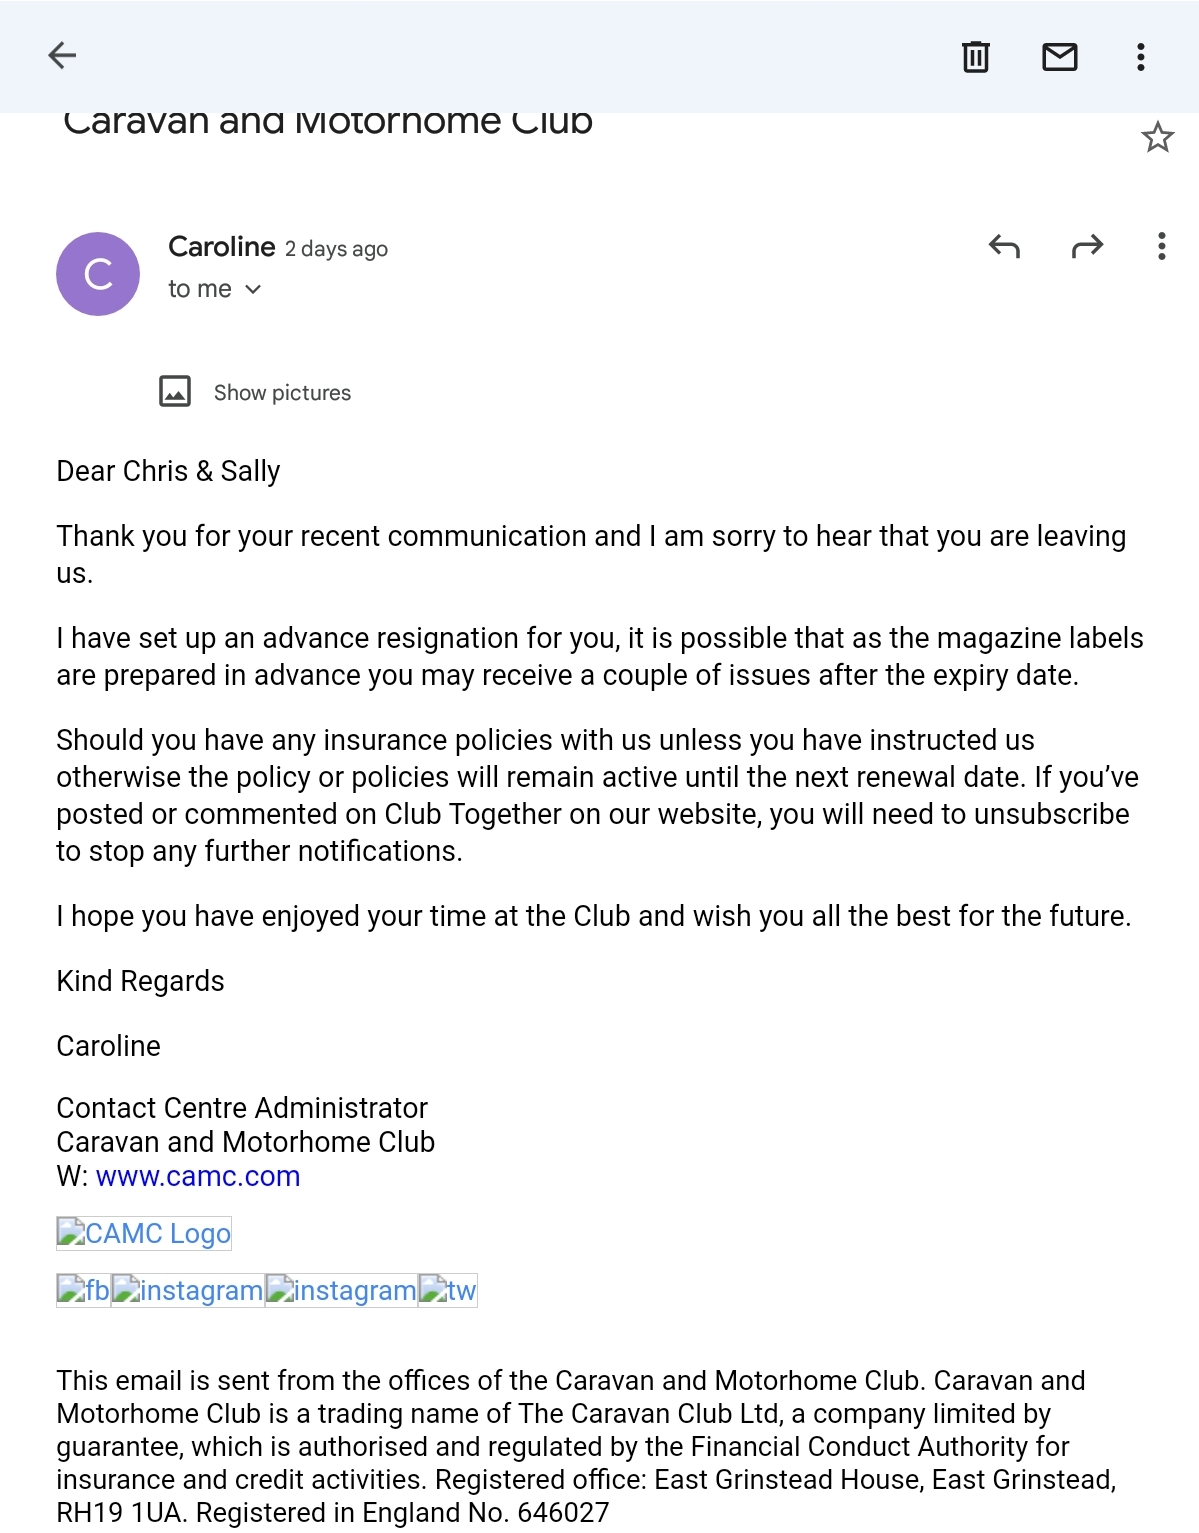Open the tw social link

click(448, 1290)
